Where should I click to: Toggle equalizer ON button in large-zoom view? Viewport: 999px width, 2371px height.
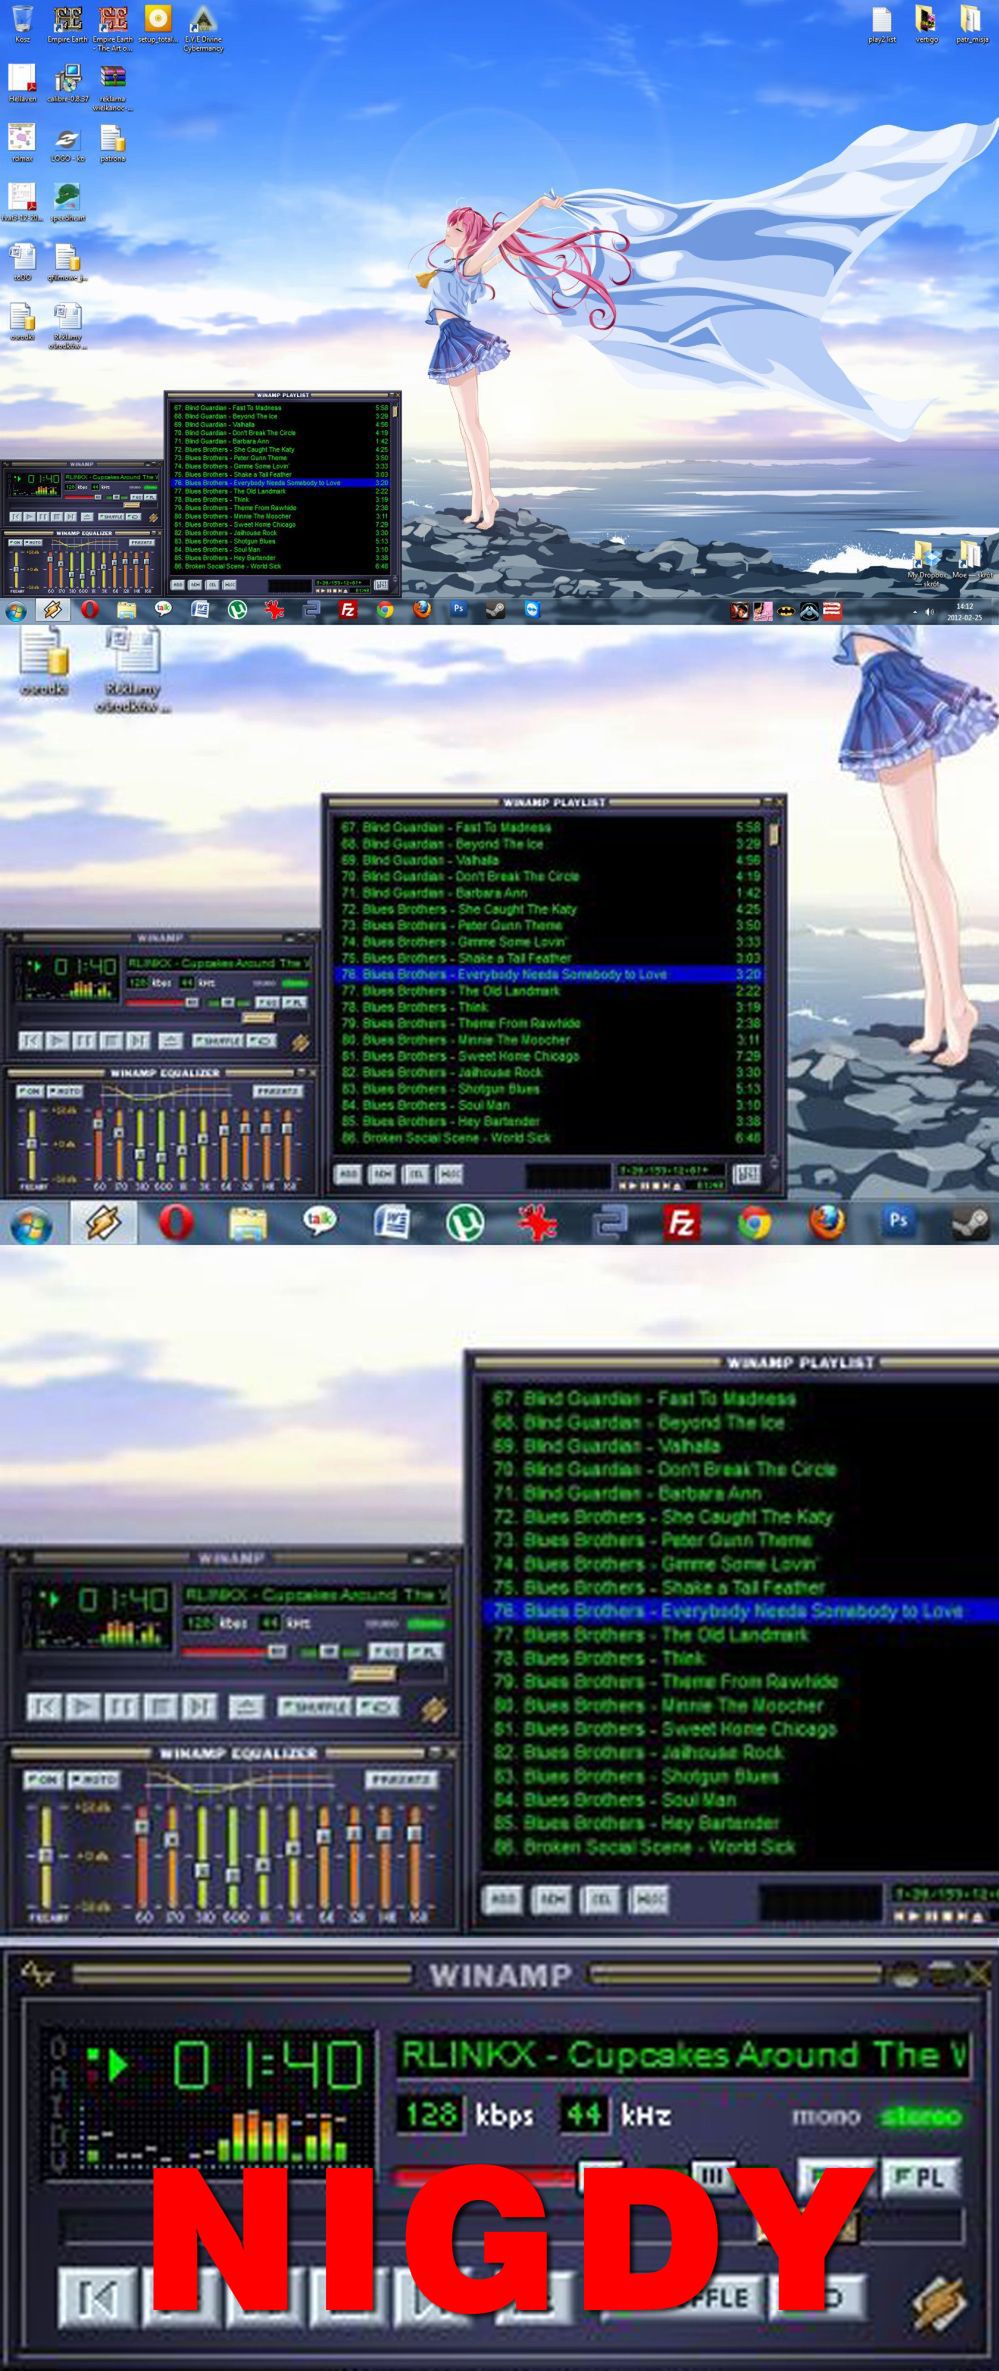point(43,1780)
